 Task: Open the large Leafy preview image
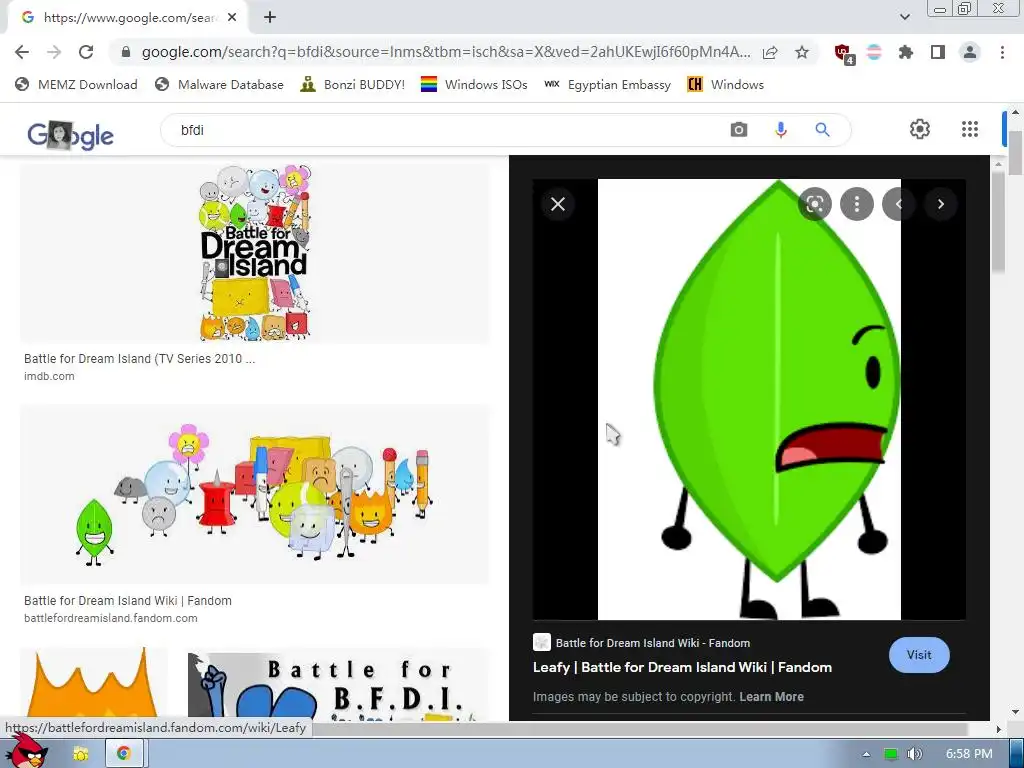pos(749,399)
